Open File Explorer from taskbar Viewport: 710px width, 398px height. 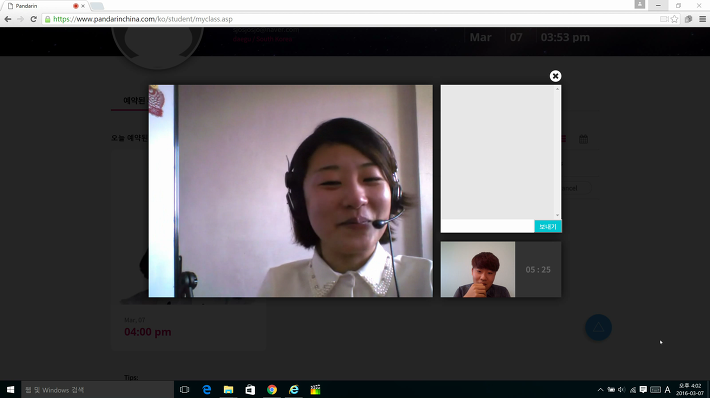click(228, 389)
